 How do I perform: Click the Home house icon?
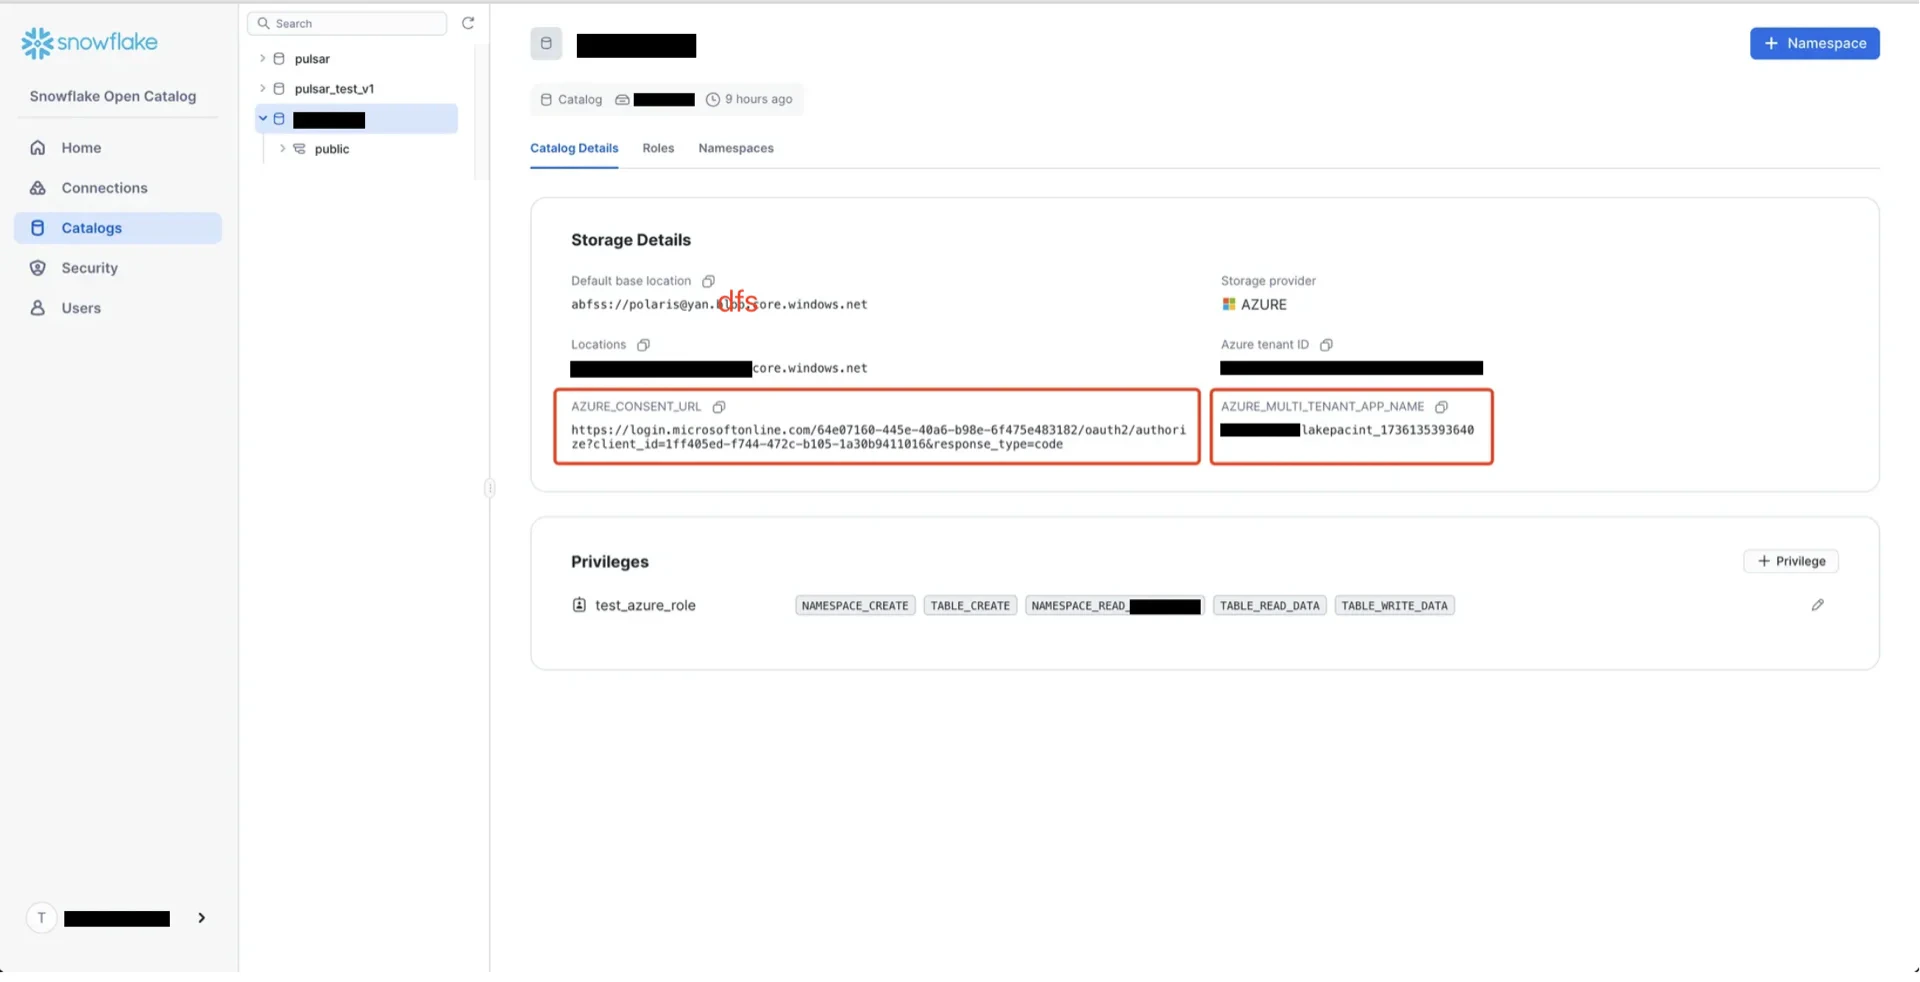click(38, 148)
